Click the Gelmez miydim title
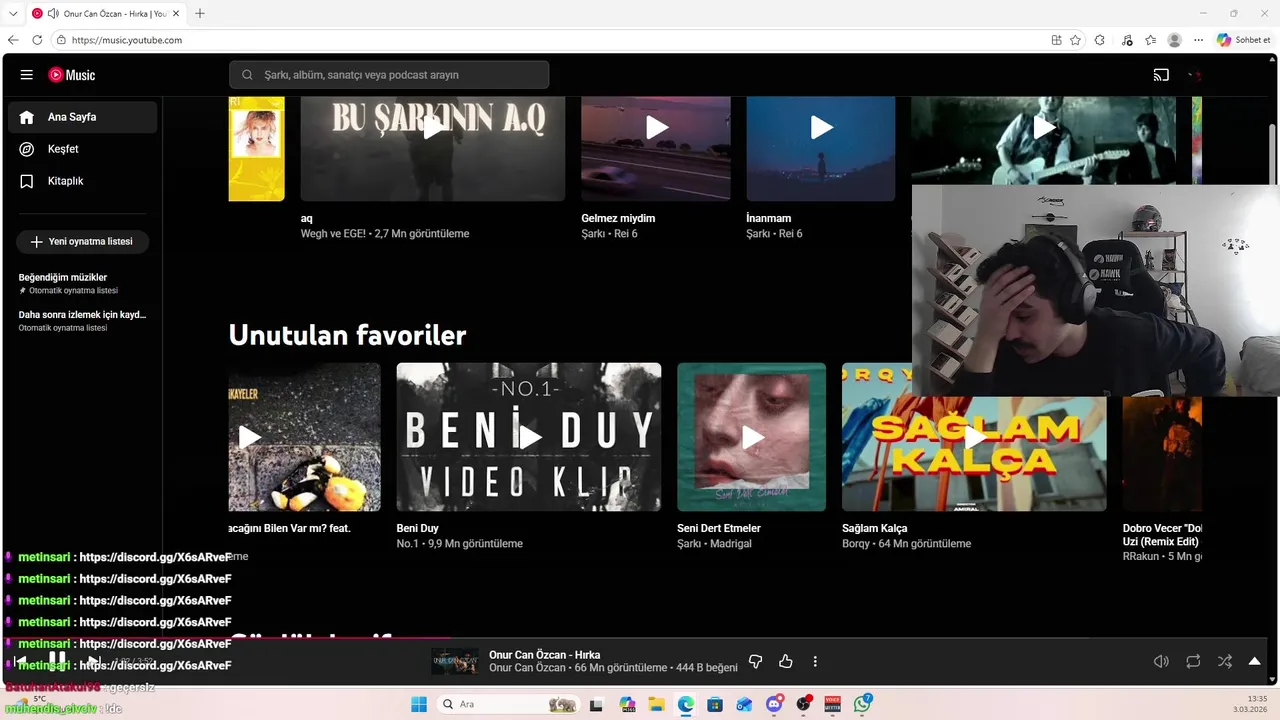1280x720 pixels. [618, 218]
